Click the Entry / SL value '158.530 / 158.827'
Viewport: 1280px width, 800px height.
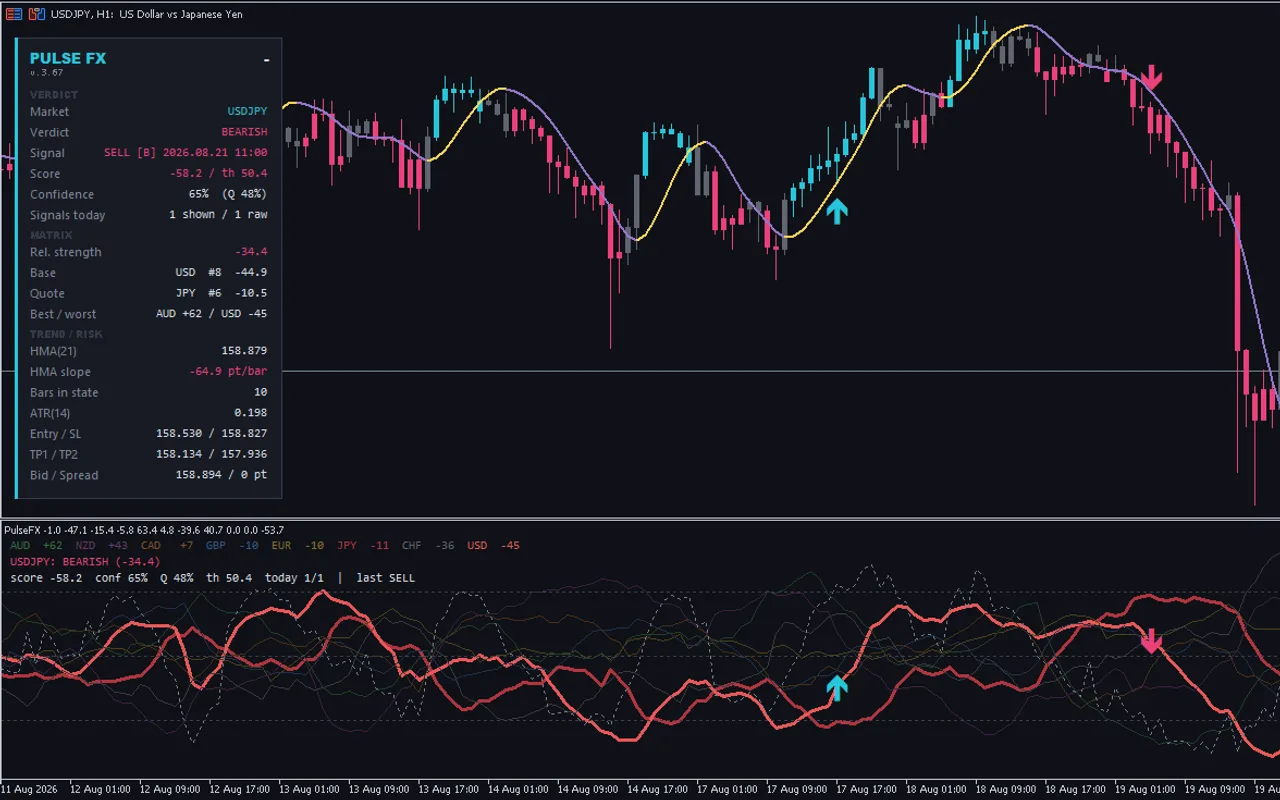pyautogui.click(x=212, y=434)
